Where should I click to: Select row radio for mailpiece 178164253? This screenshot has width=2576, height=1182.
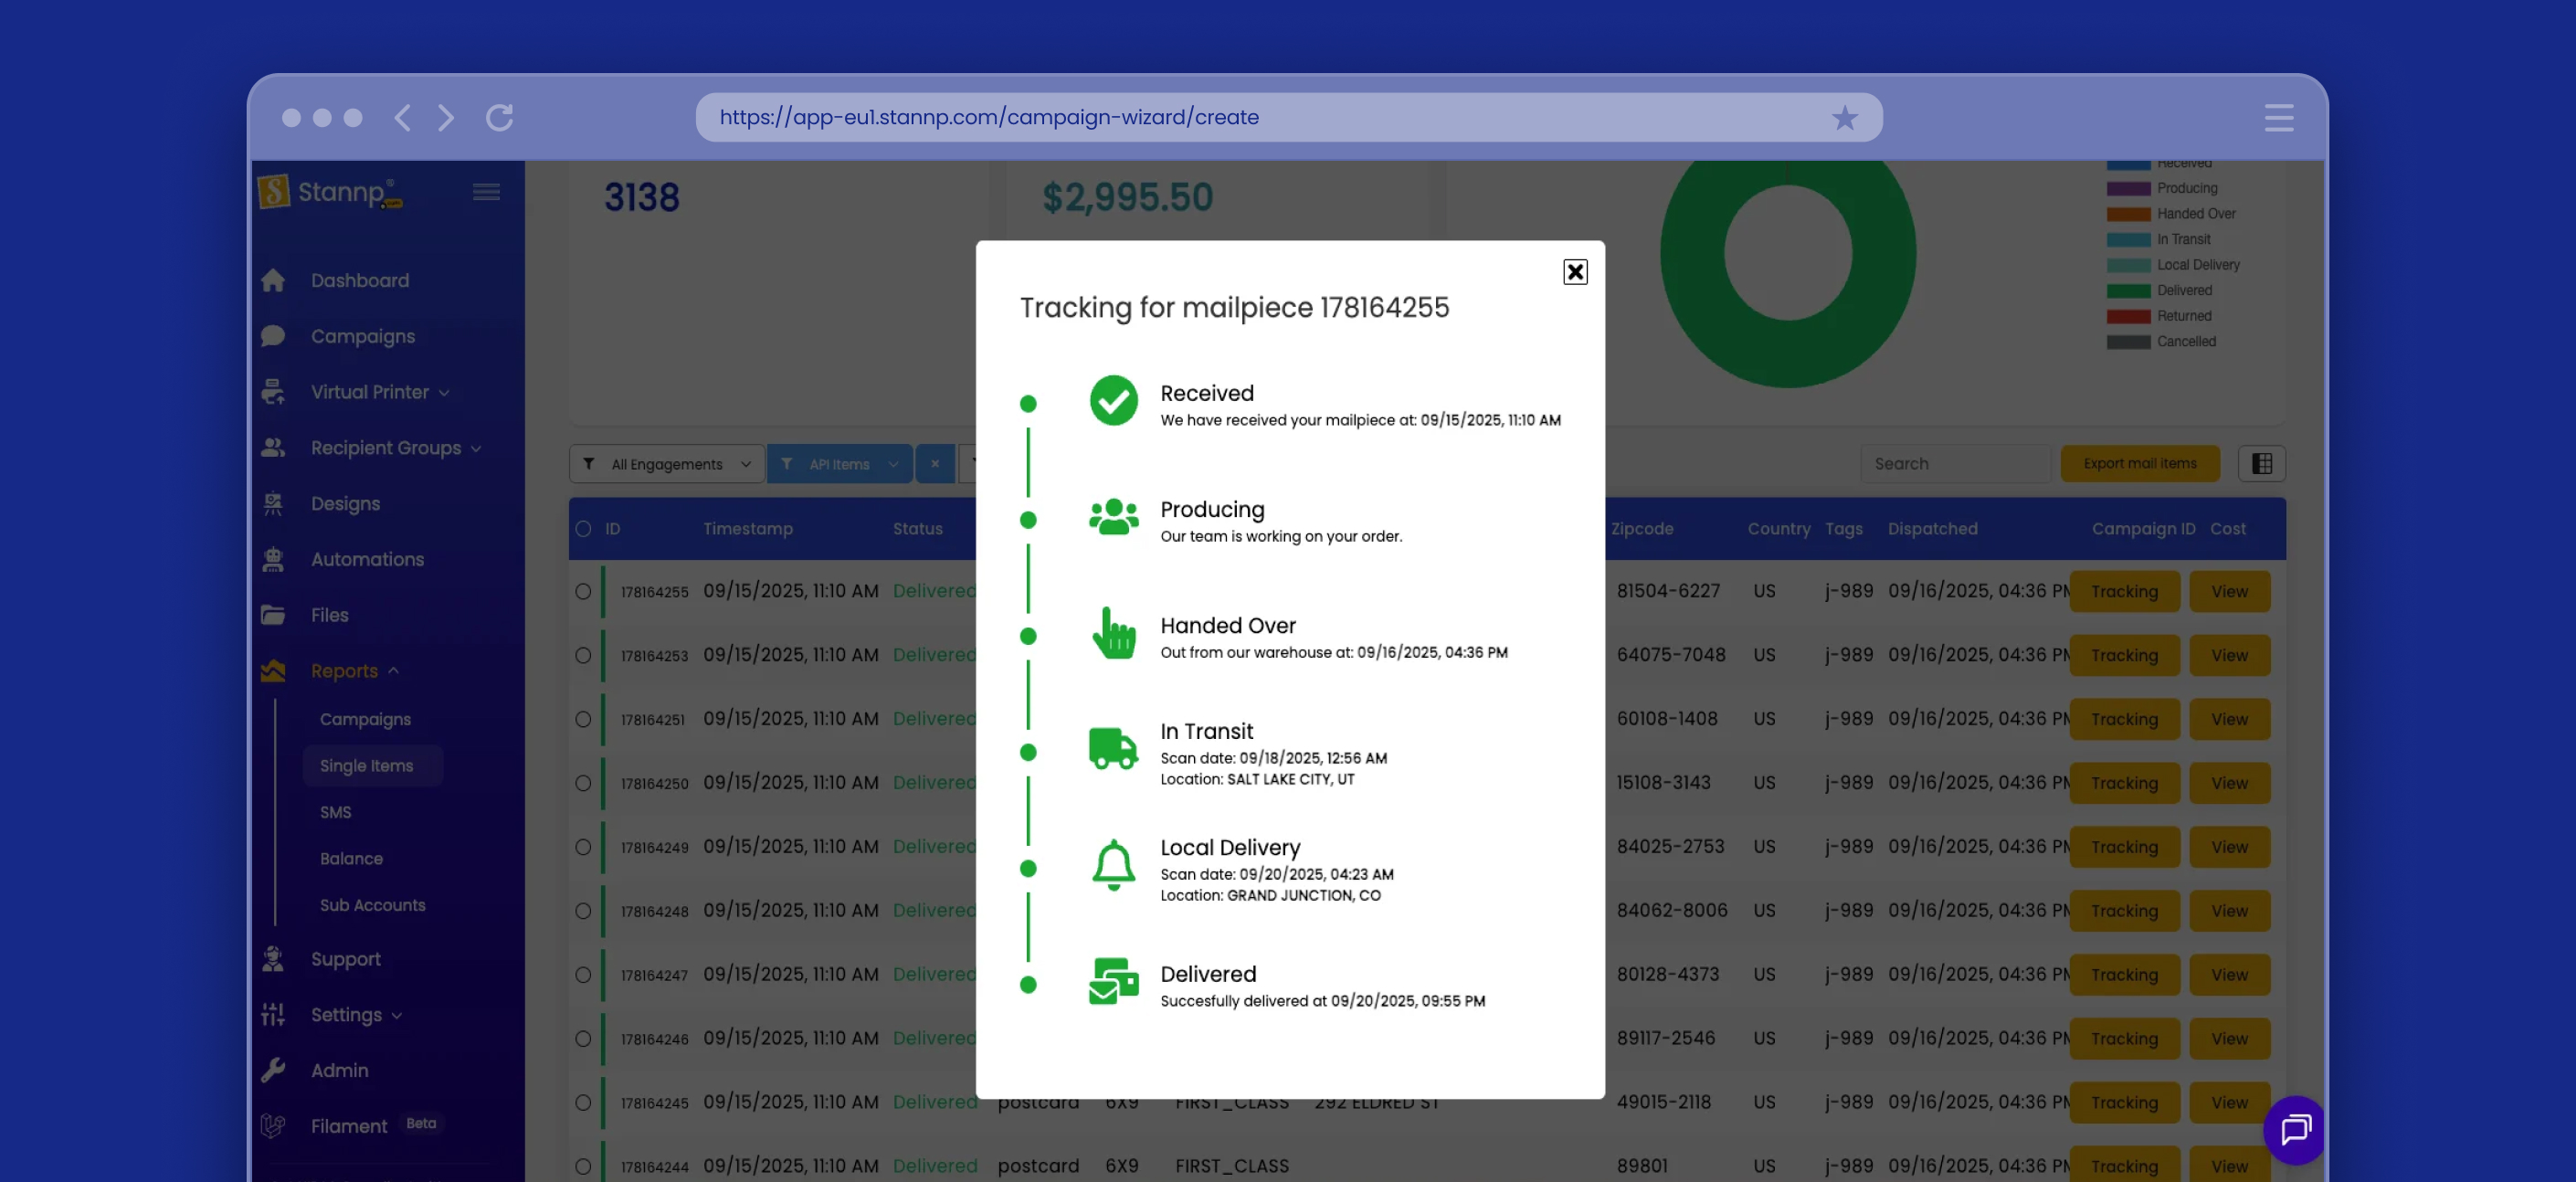(x=583, y=656)
